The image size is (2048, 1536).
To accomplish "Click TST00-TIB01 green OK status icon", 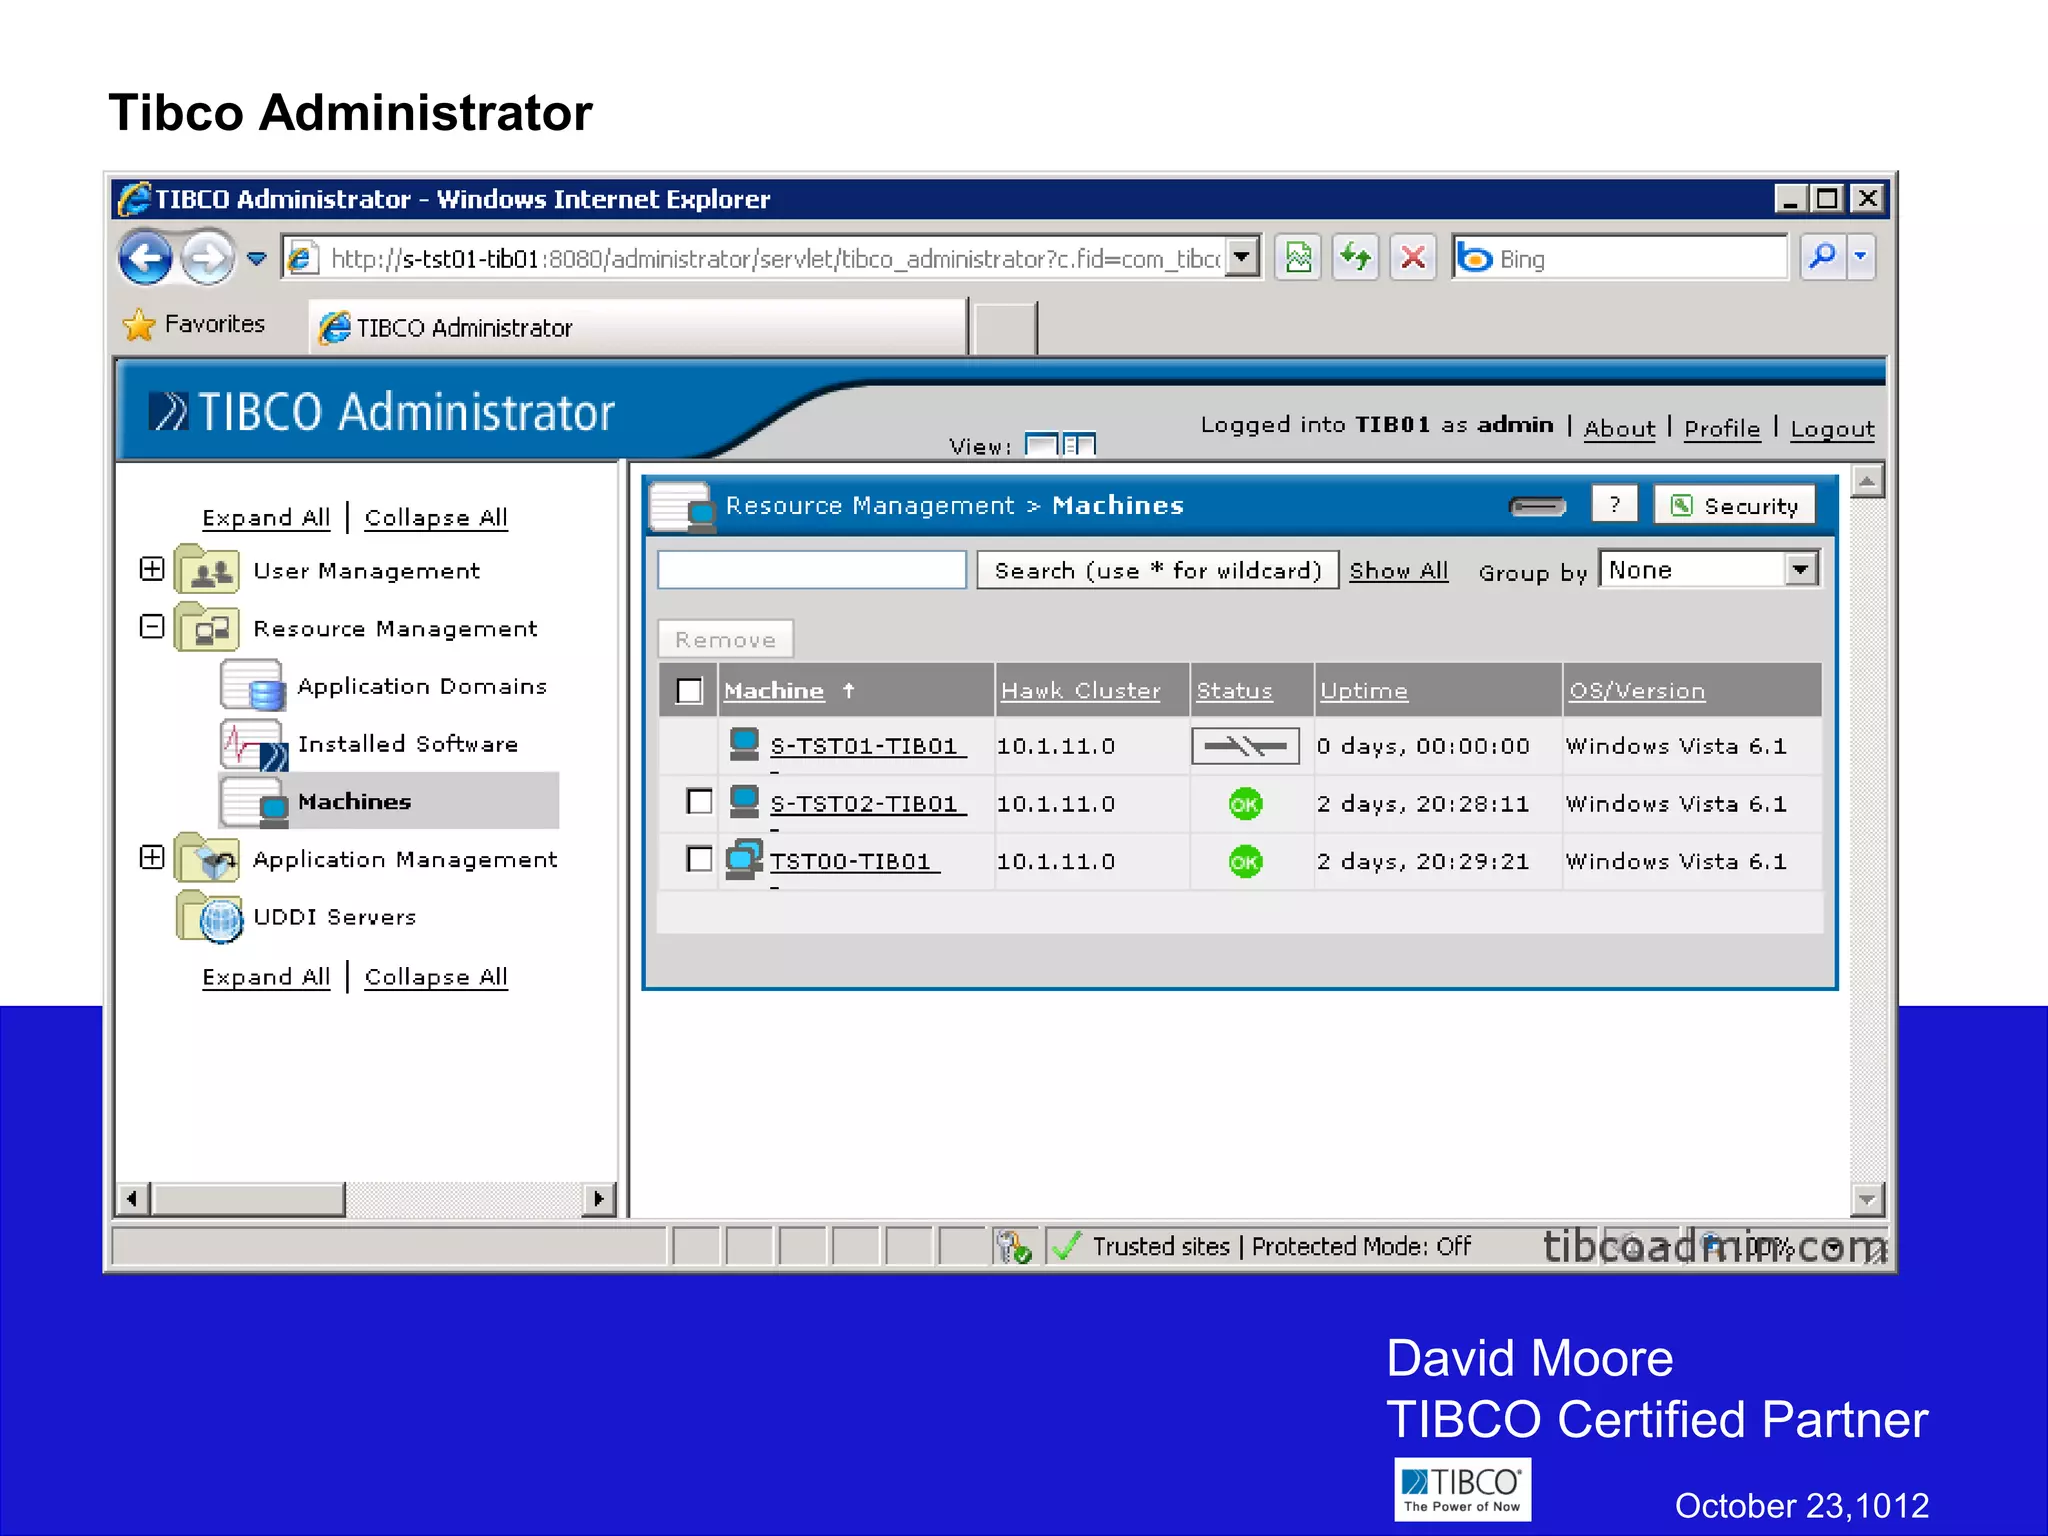I will [1245, 861].
